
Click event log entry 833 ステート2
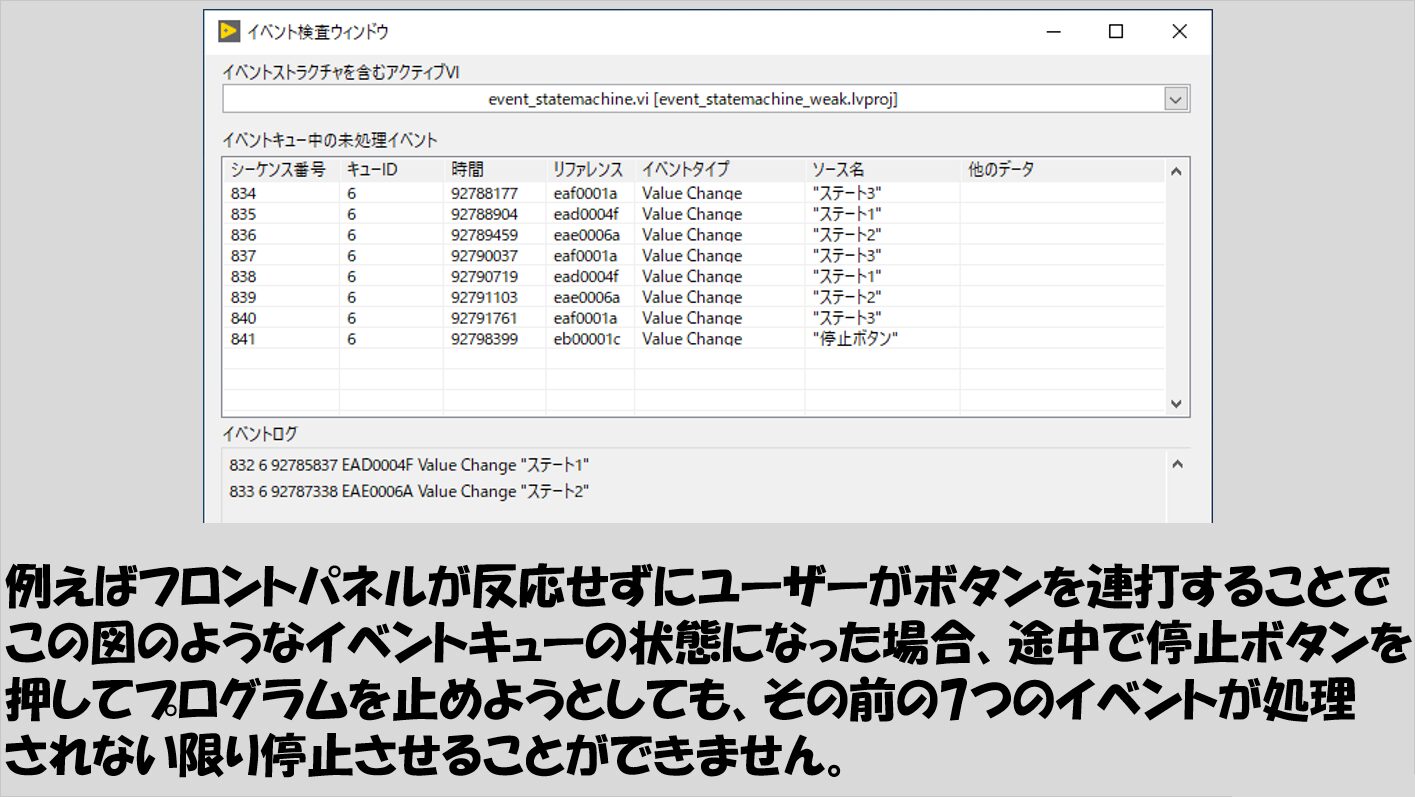point(409,491)
